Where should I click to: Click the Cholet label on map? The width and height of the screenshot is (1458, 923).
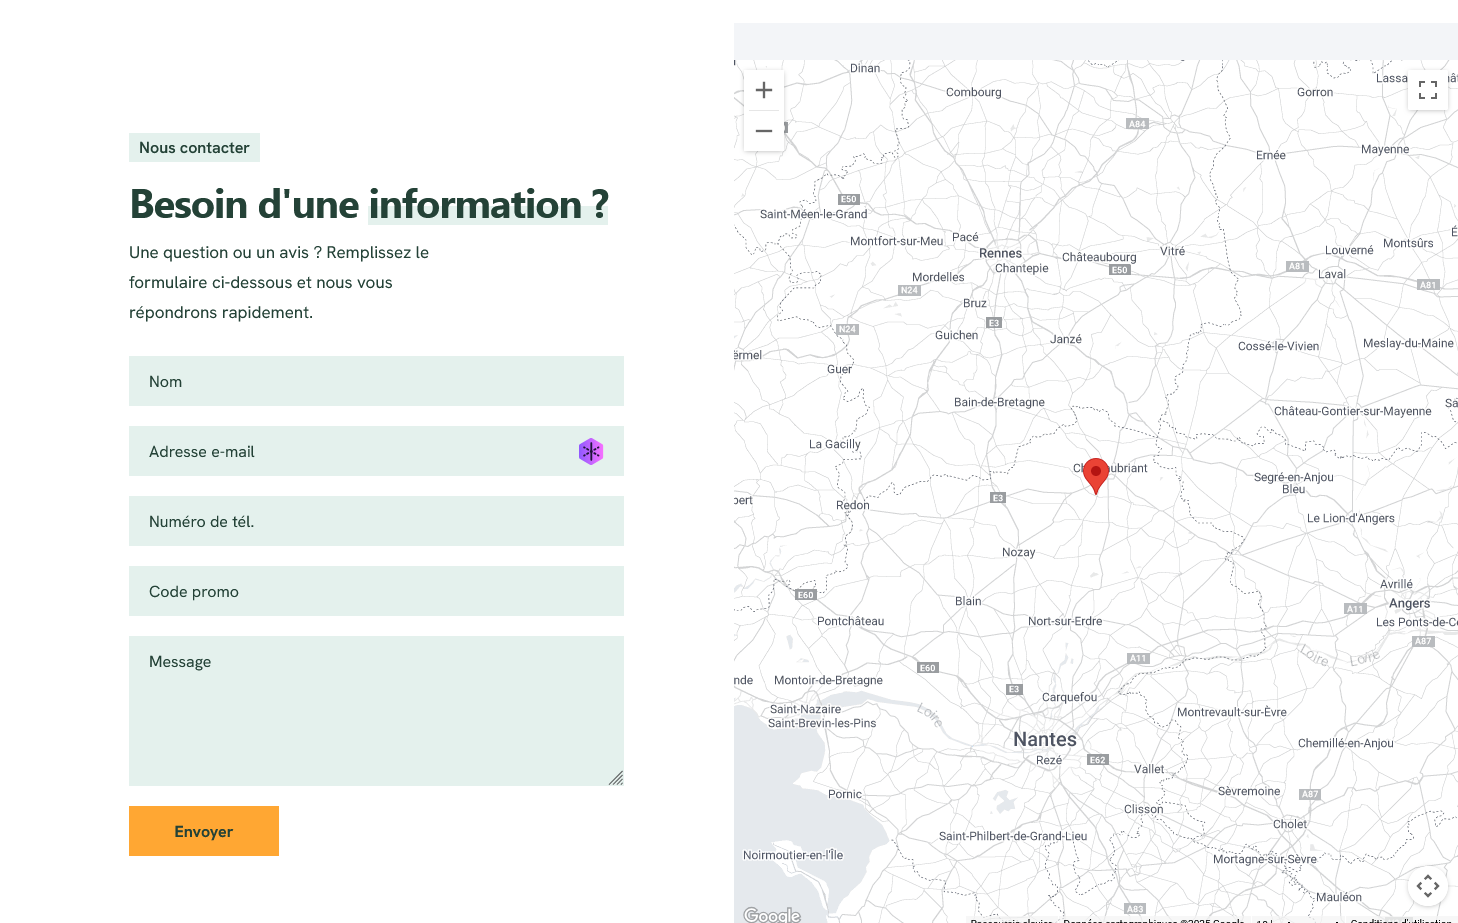pos(1290,824)
